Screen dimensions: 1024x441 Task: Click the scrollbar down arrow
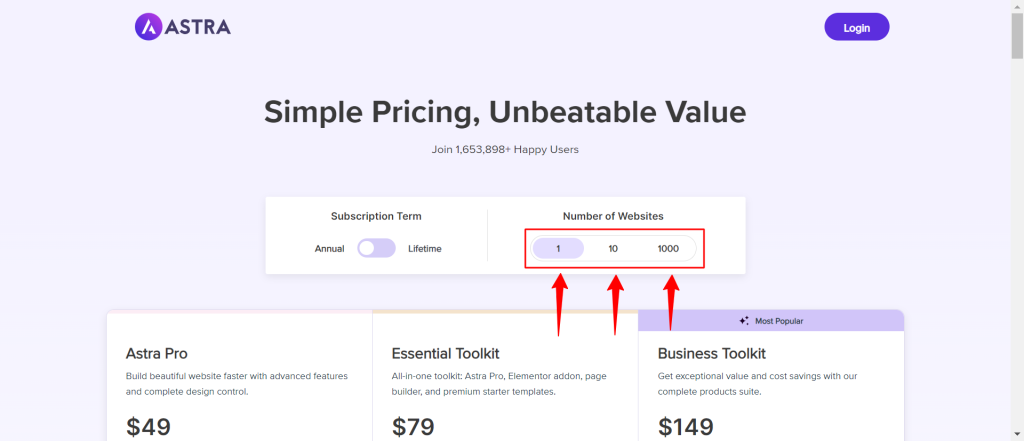point(1017,434)
